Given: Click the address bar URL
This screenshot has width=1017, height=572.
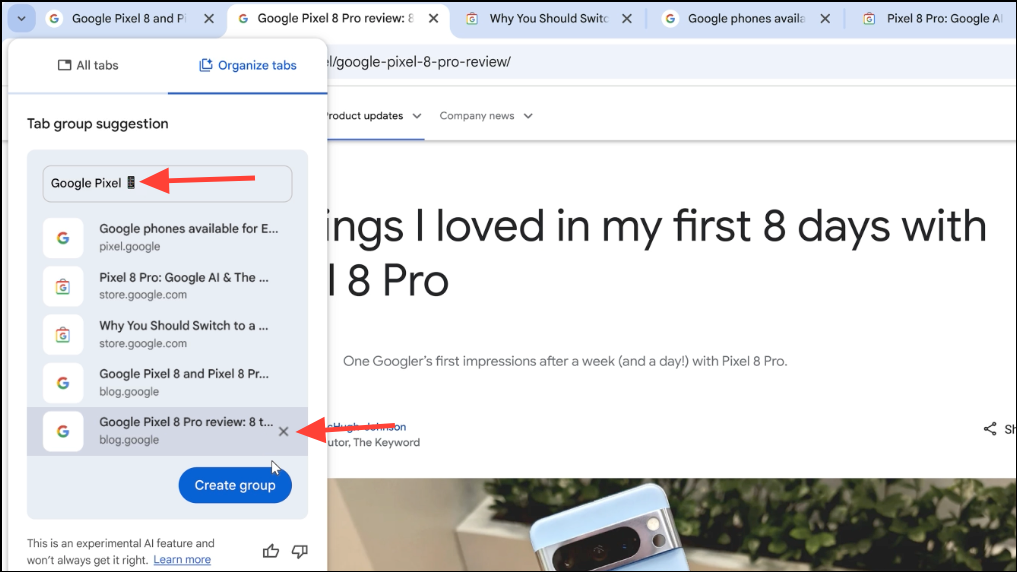Looking at the screenshot, I should click(x=418, y=62).
